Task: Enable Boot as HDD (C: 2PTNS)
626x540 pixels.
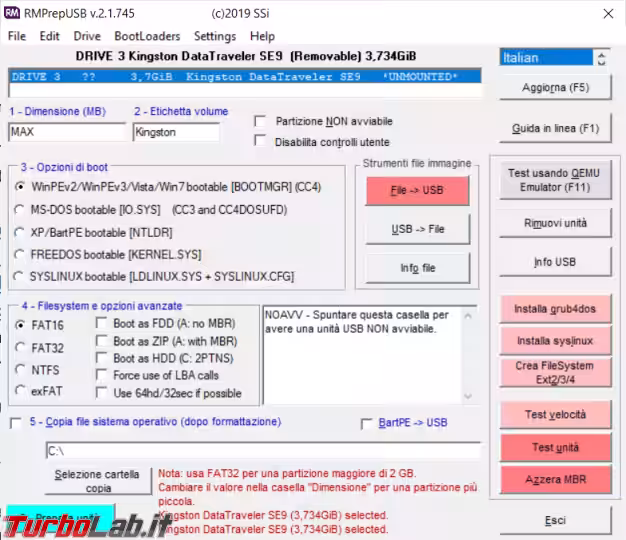Action: click(x=101, y=358)
